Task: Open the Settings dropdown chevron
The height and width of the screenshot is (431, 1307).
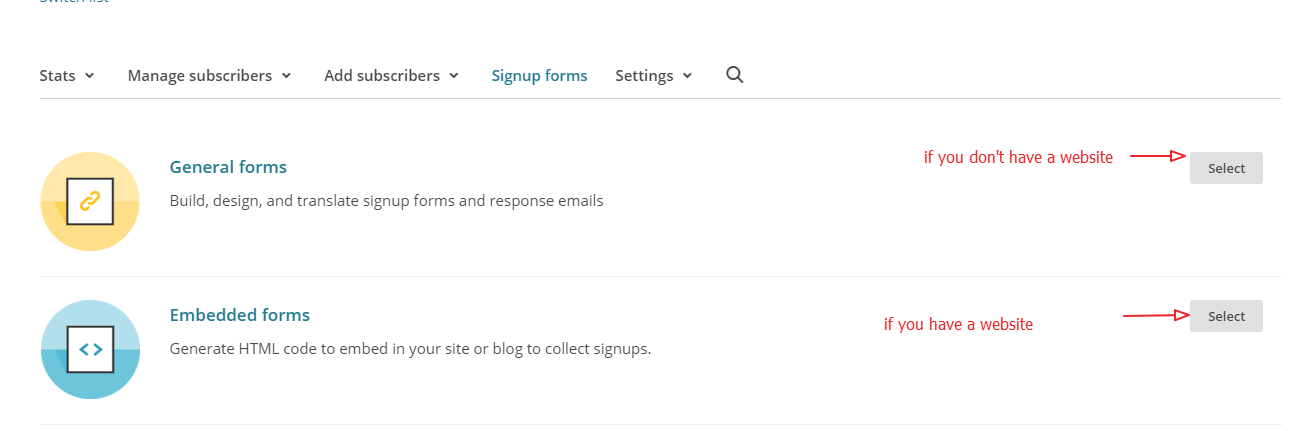Action: [x=687, y=76]
